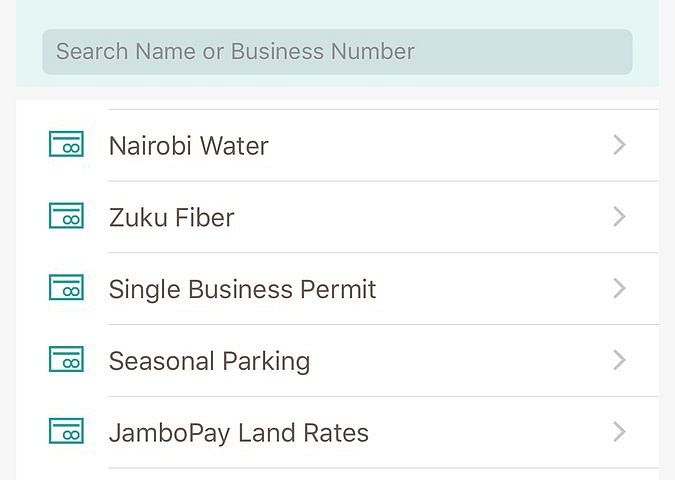Tap the JamboPay Land Rates label

(239, 433)
